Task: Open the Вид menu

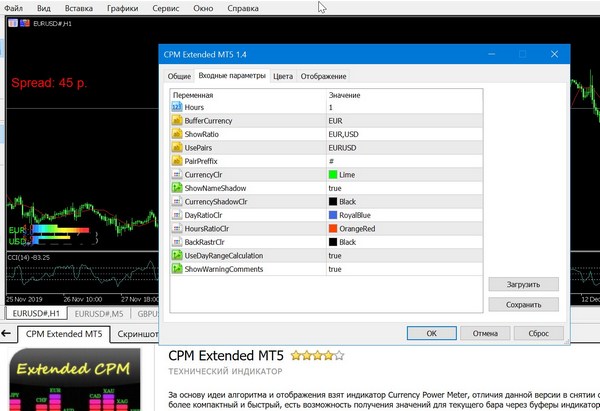Action: point(44,8)
